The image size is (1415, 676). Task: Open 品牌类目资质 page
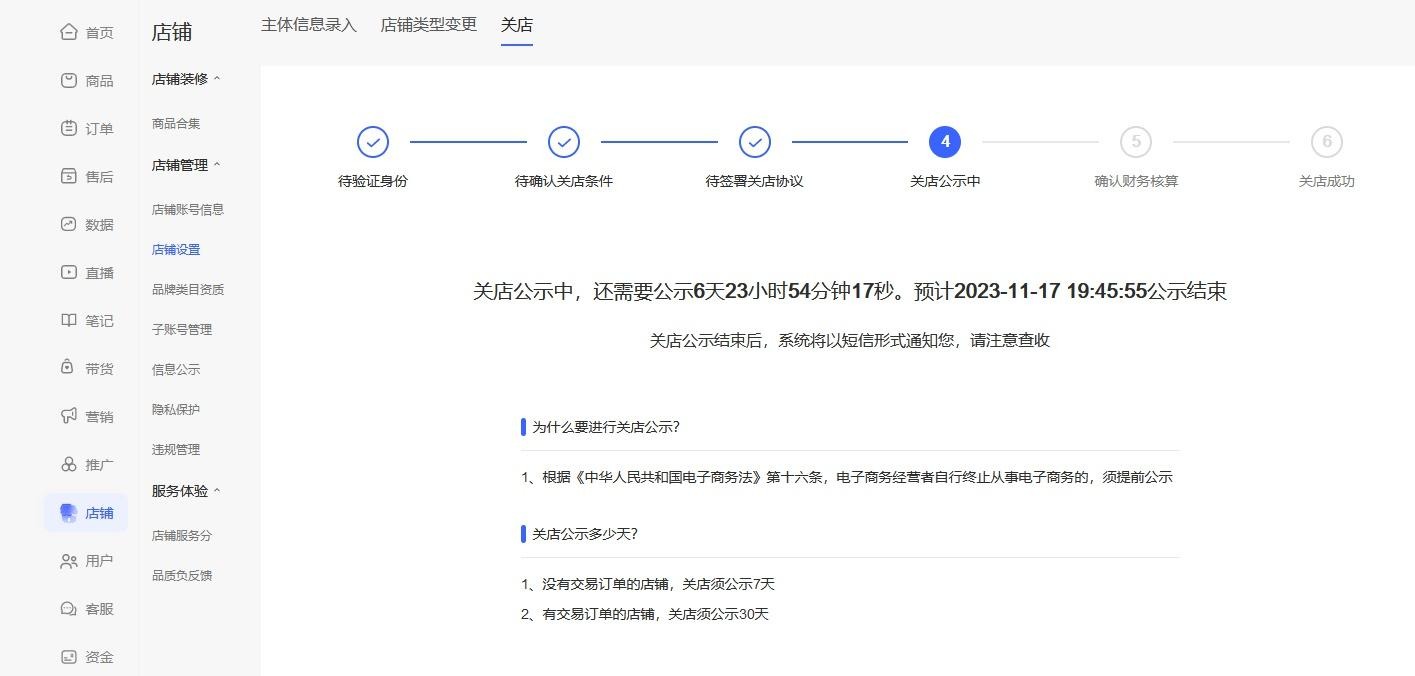(x=188, y=290)
